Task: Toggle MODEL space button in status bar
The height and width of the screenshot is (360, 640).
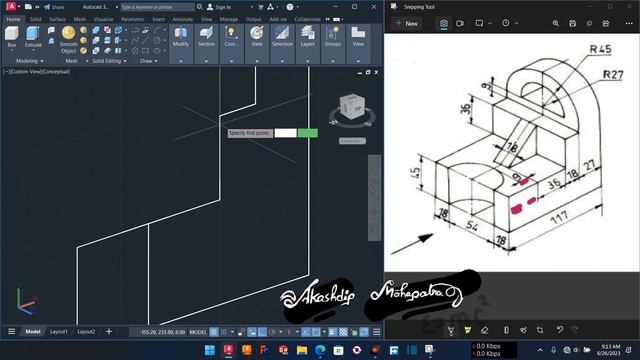Action: pos(198,332)
